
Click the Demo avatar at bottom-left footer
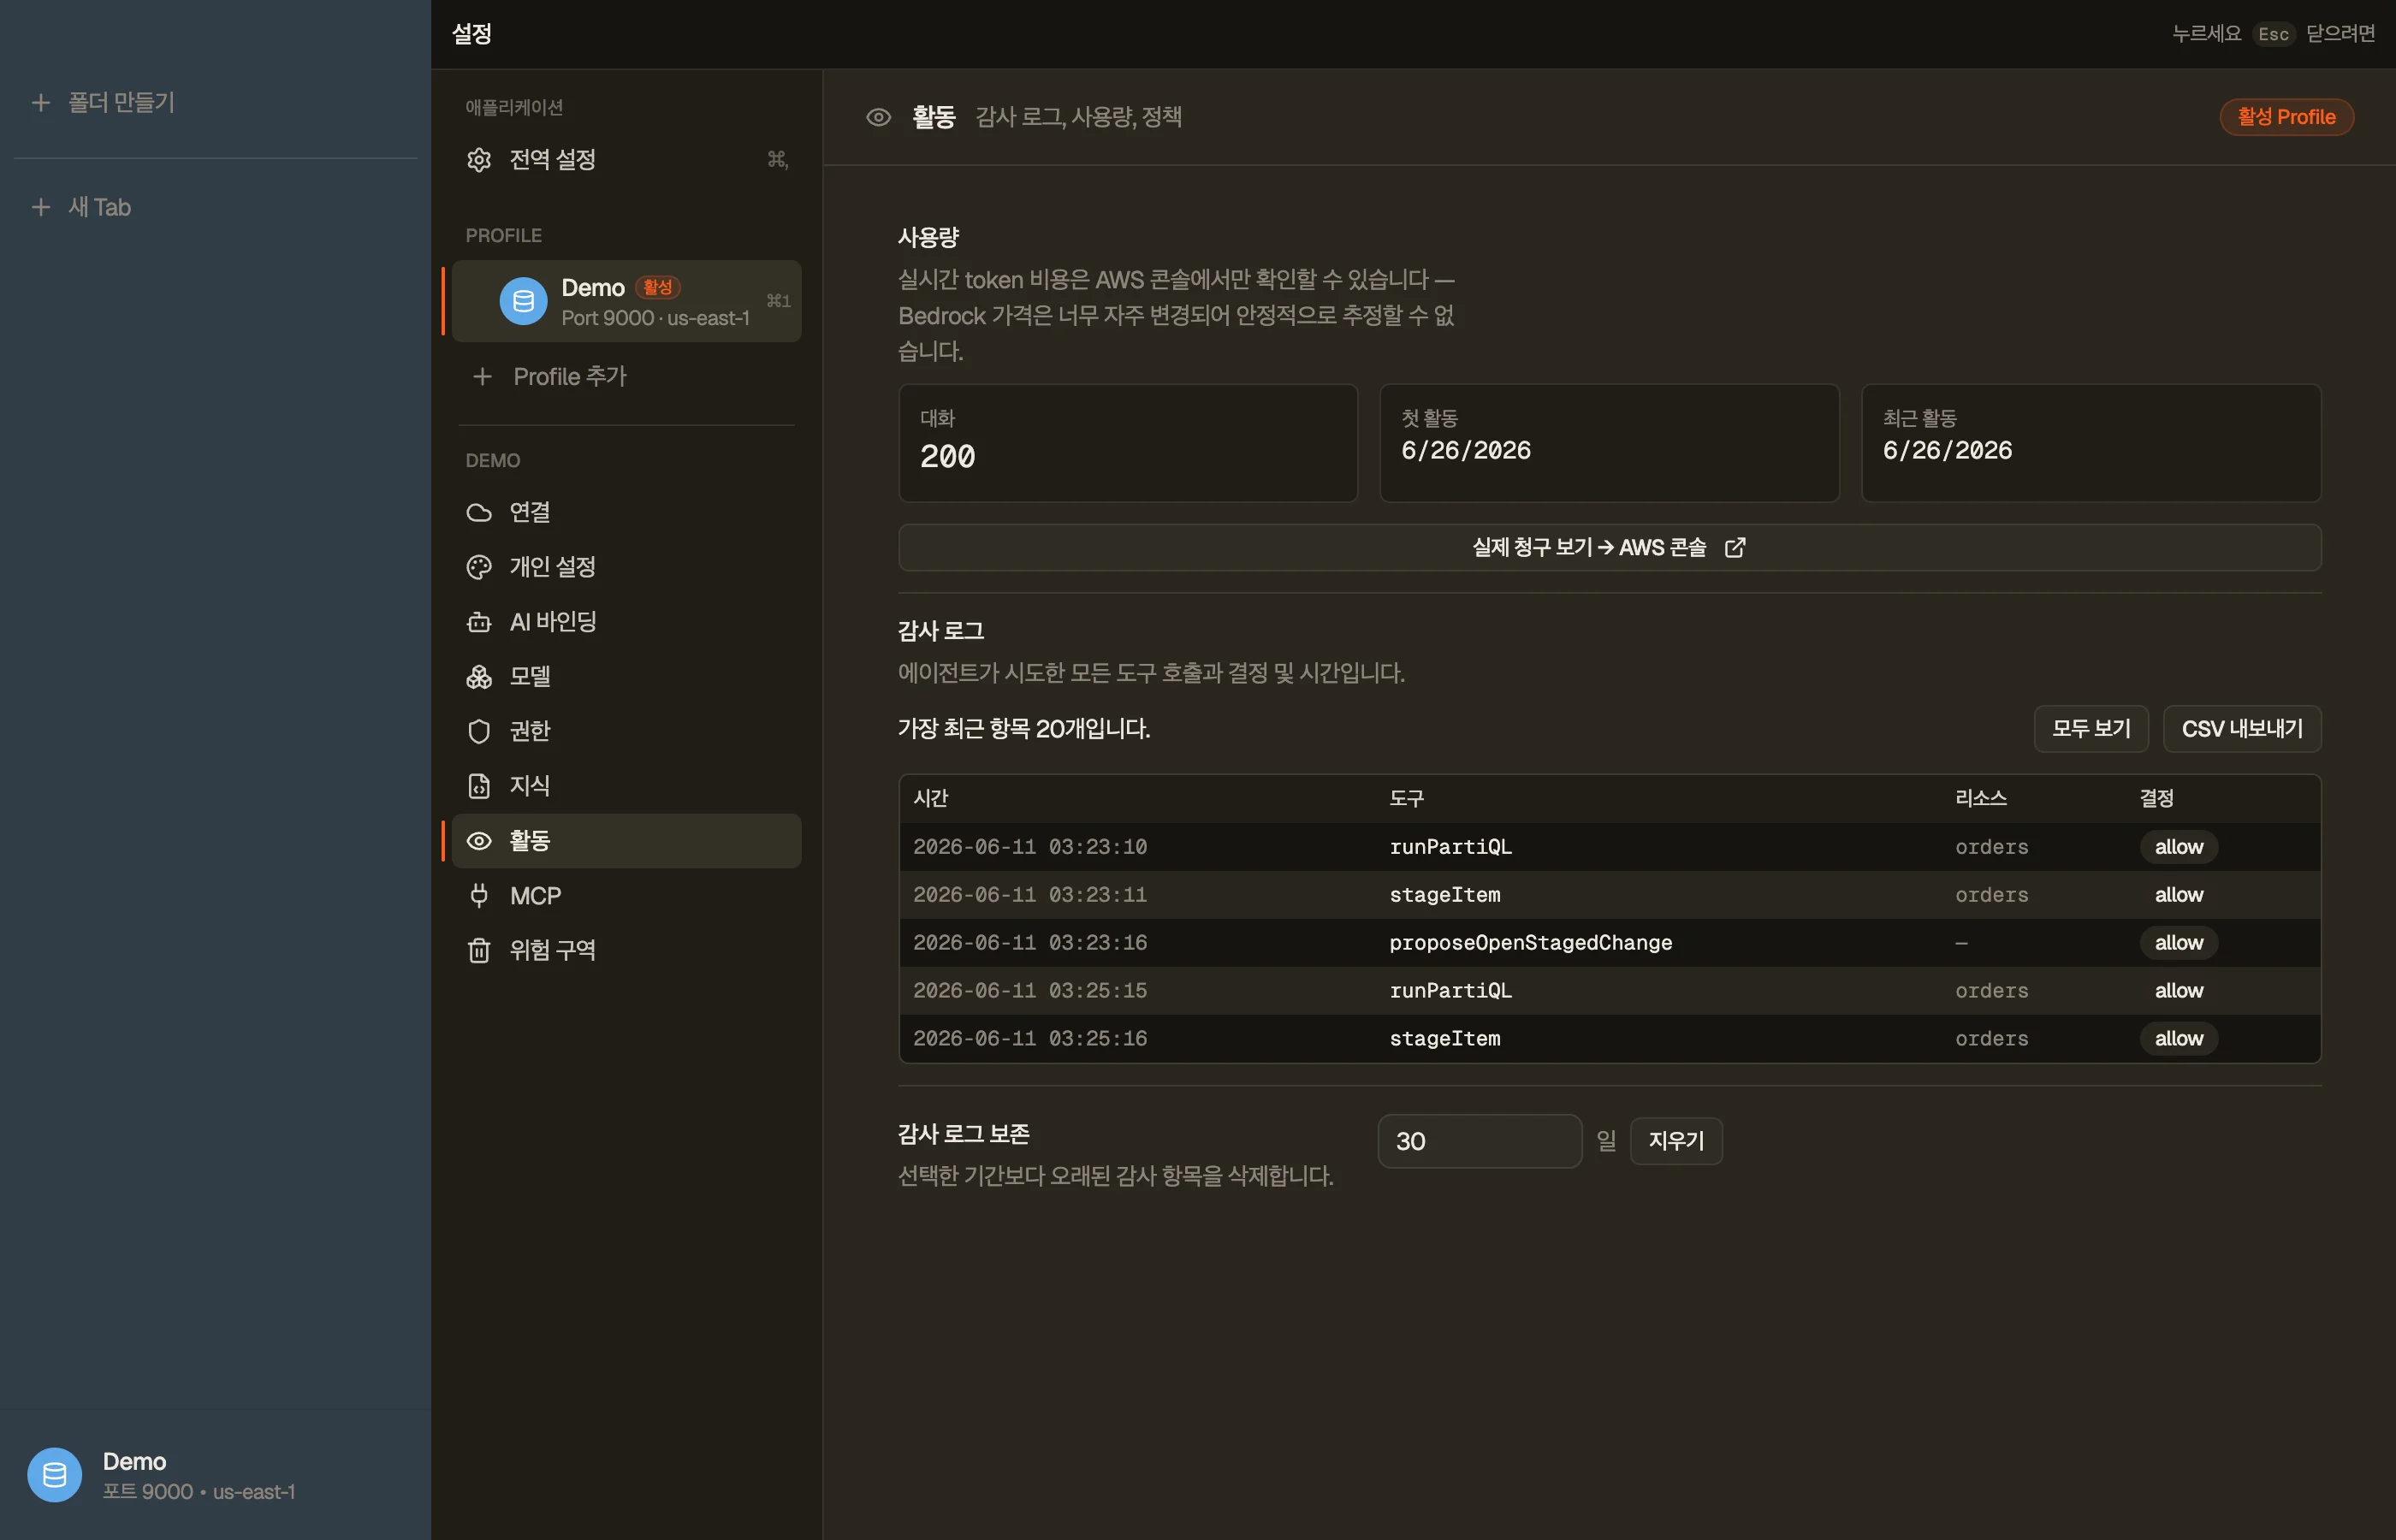pos(54,1475)
